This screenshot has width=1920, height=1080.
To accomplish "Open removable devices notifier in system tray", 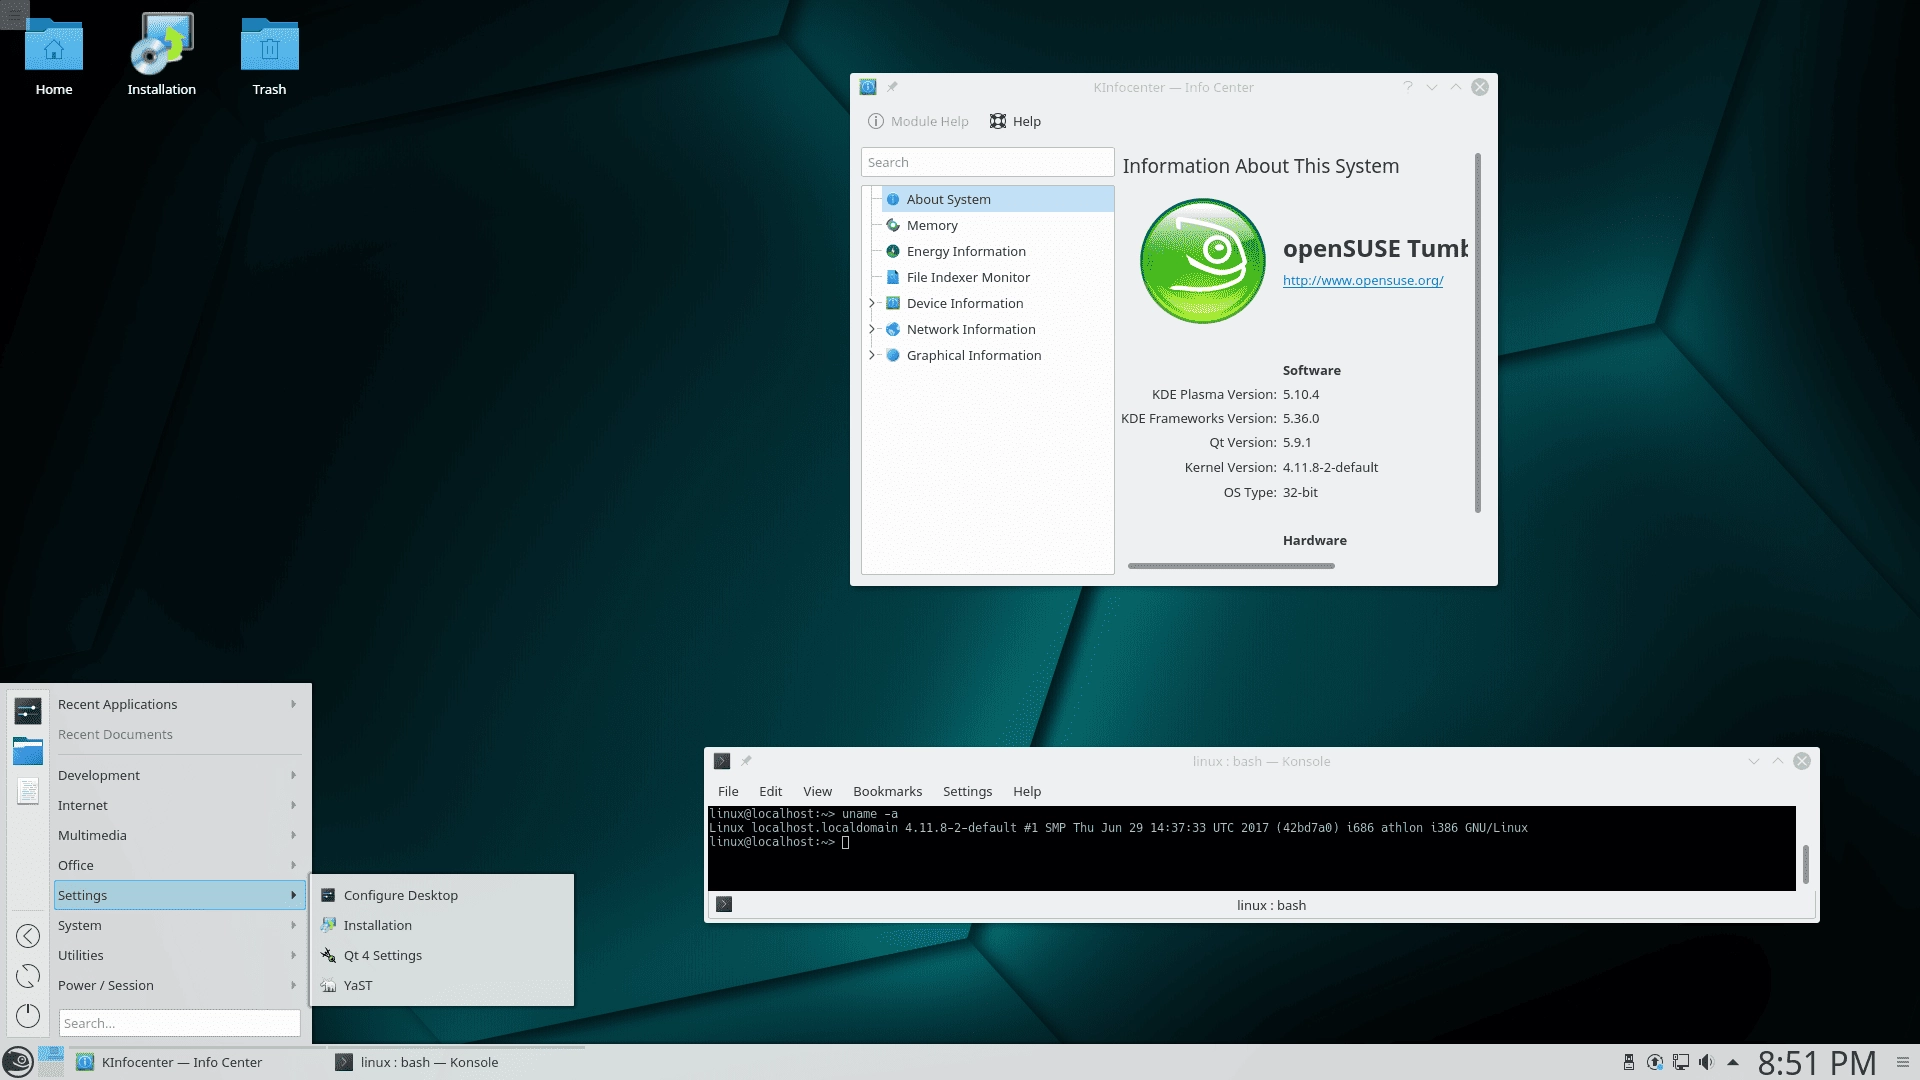I will click(x=1629, y=1062).
